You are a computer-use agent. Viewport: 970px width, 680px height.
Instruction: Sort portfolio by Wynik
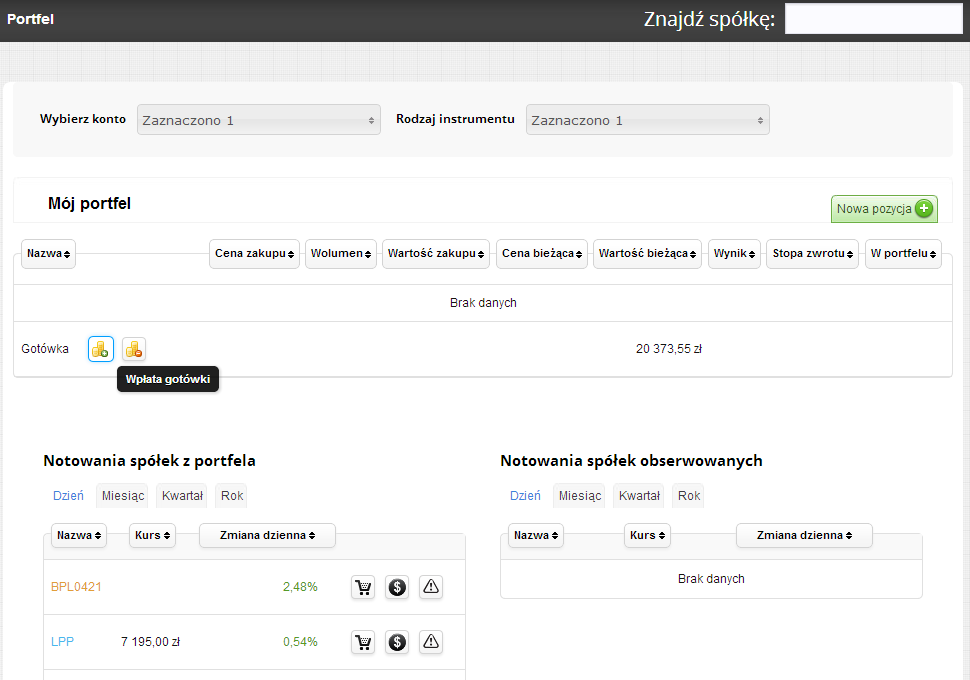(x=734, y=254)
